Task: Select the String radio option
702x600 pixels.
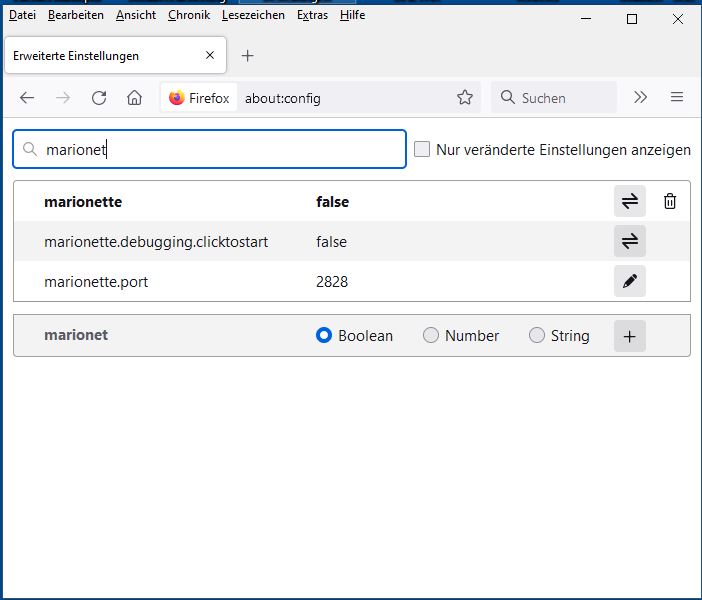Action: tap(537, 336)
